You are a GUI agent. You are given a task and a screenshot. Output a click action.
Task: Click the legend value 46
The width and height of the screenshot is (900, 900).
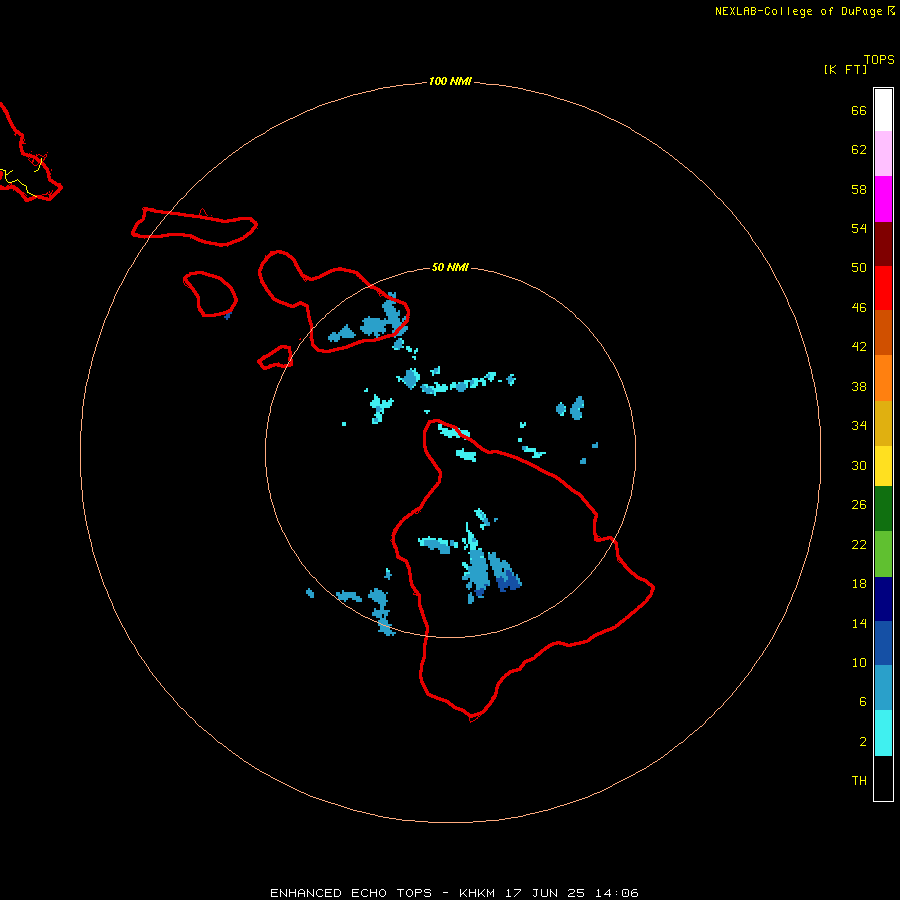click(859, 308)
